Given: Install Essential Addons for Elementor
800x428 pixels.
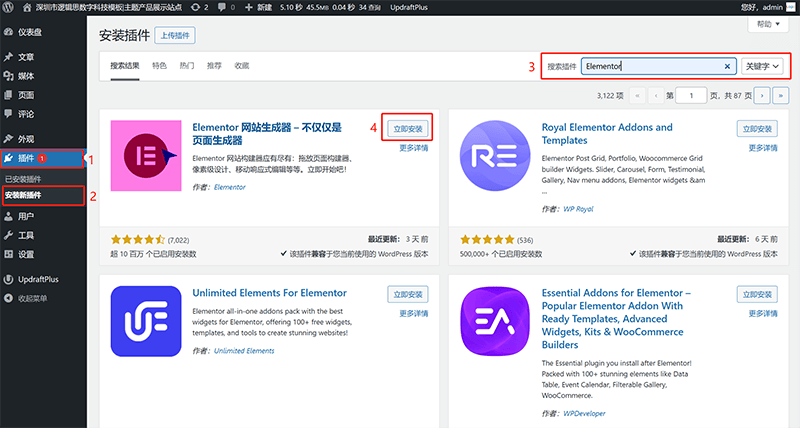Looking at the screenshot, I should point(757,294).
